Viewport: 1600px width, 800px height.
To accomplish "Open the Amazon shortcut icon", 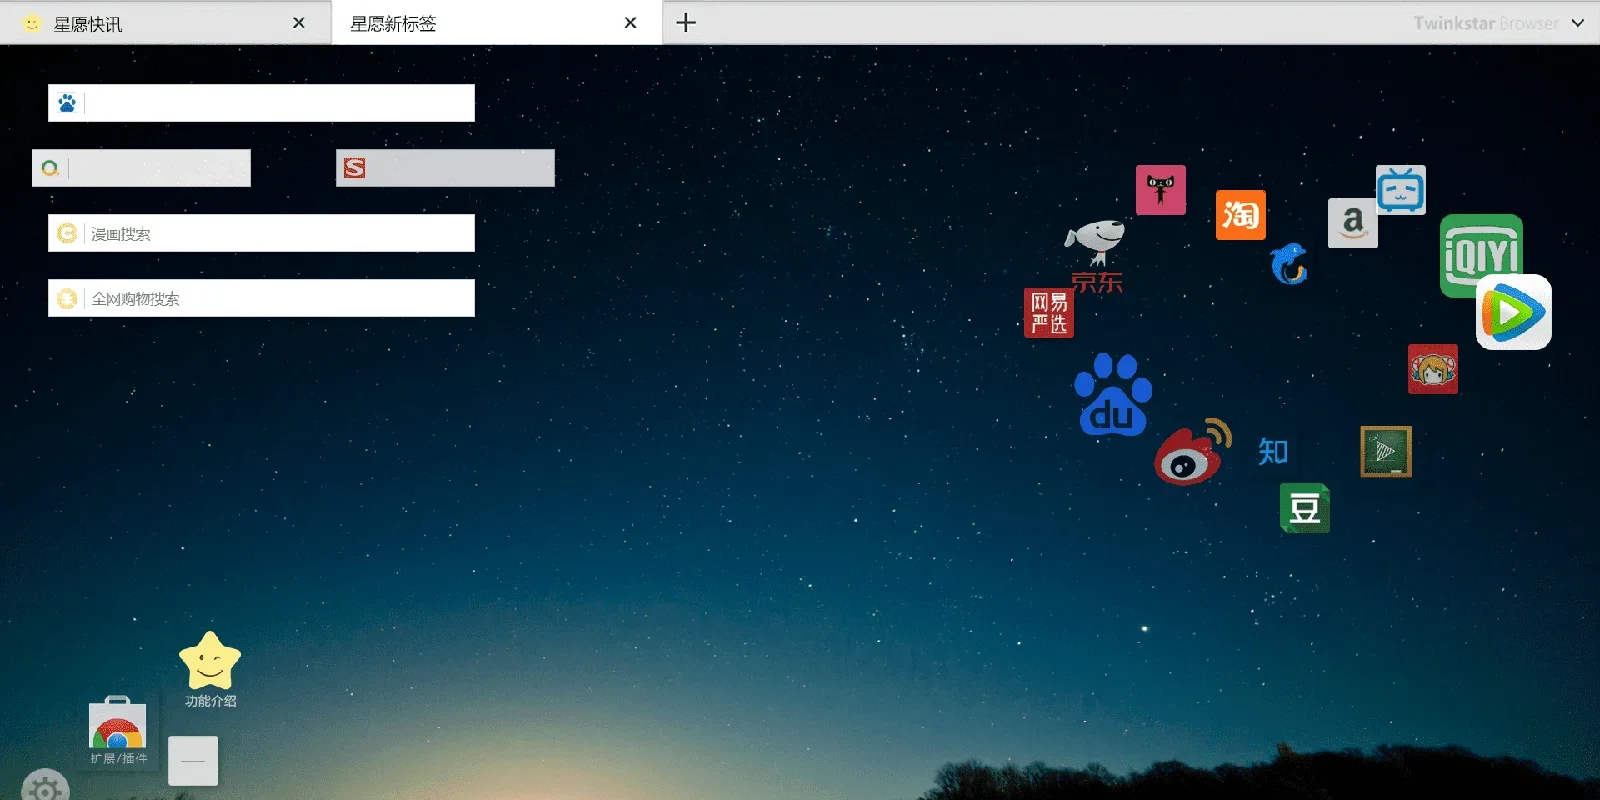I will [1353, 223].
